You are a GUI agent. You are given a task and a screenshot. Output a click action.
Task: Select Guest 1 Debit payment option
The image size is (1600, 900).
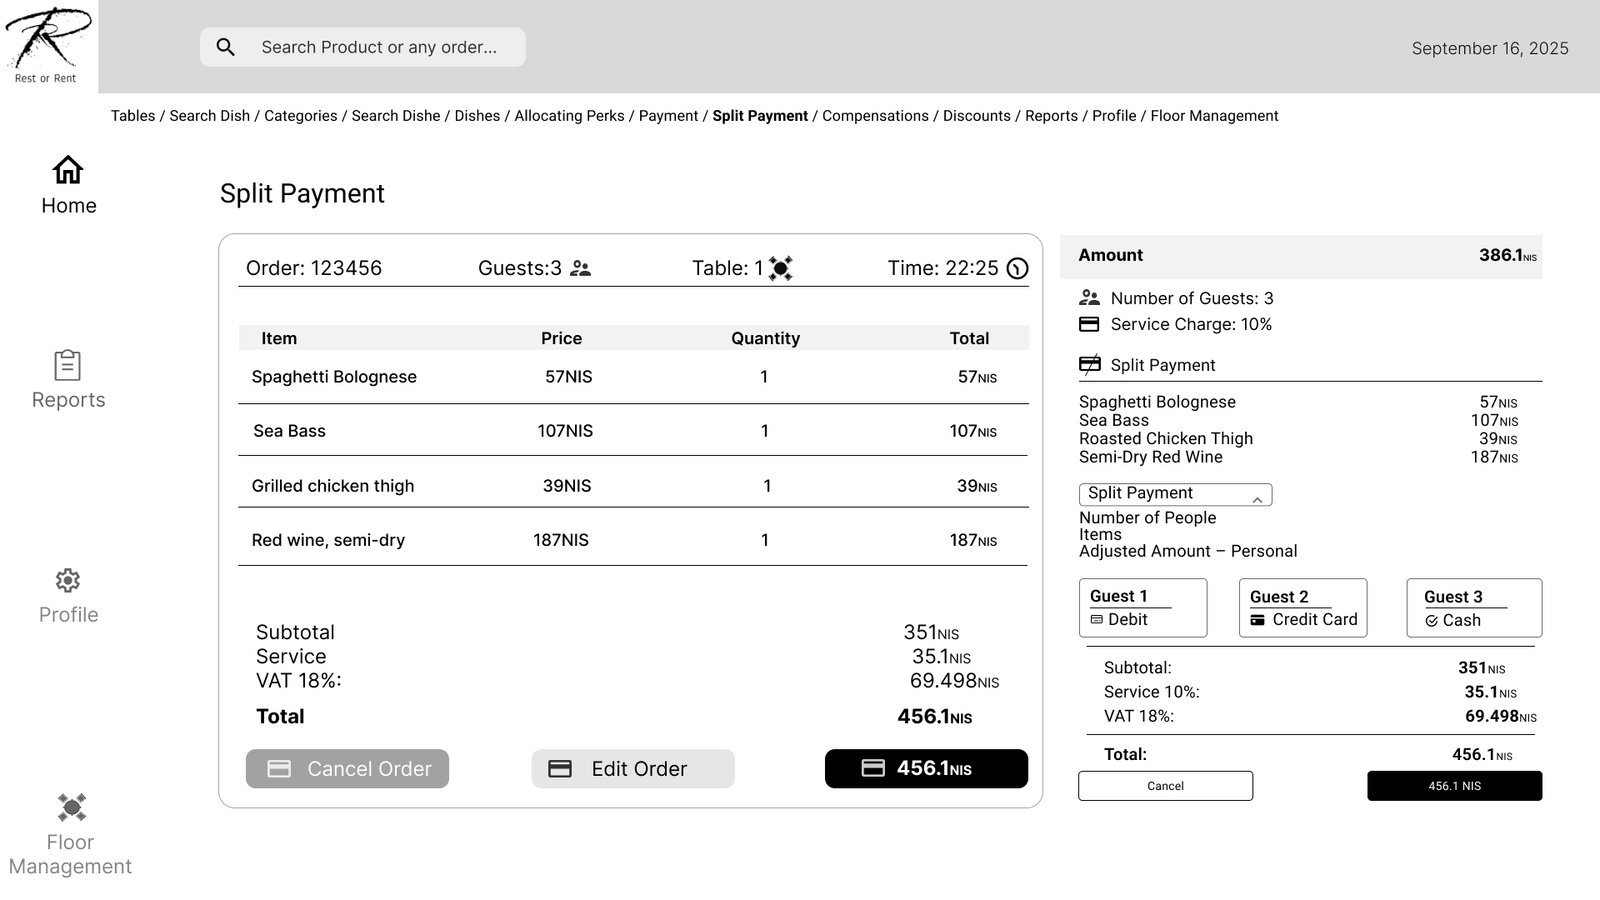click(x=1142, y=608)
